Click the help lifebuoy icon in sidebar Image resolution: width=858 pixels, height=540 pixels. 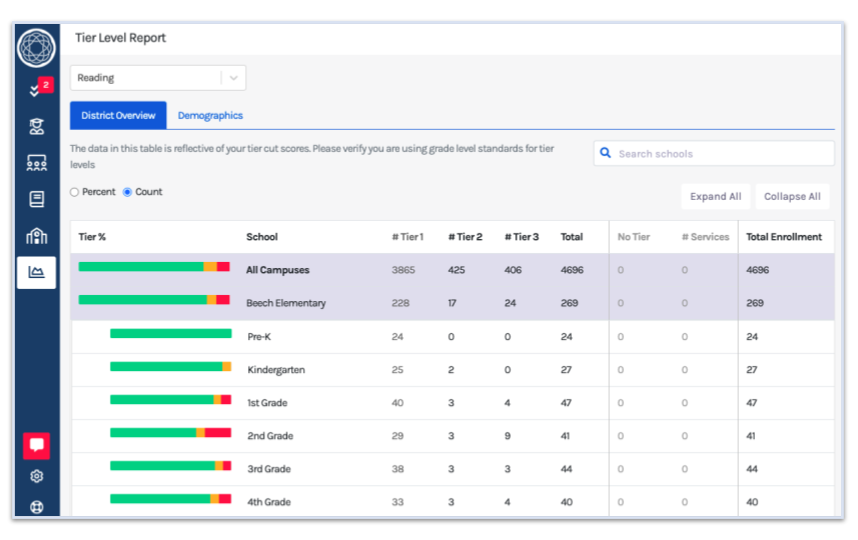tap(36, 506)
